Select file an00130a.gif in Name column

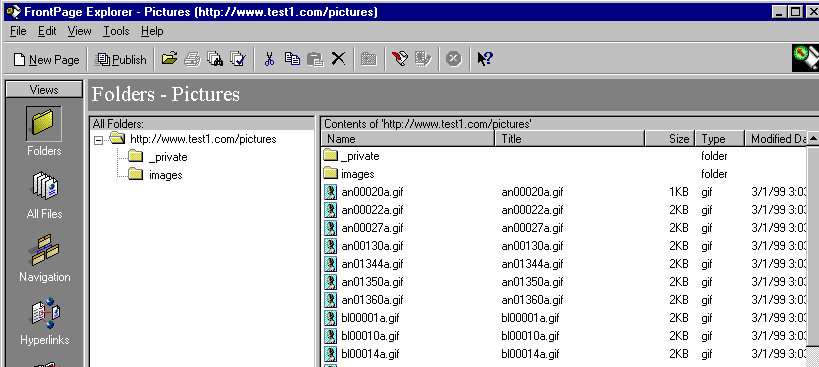[x=372, y=246]
